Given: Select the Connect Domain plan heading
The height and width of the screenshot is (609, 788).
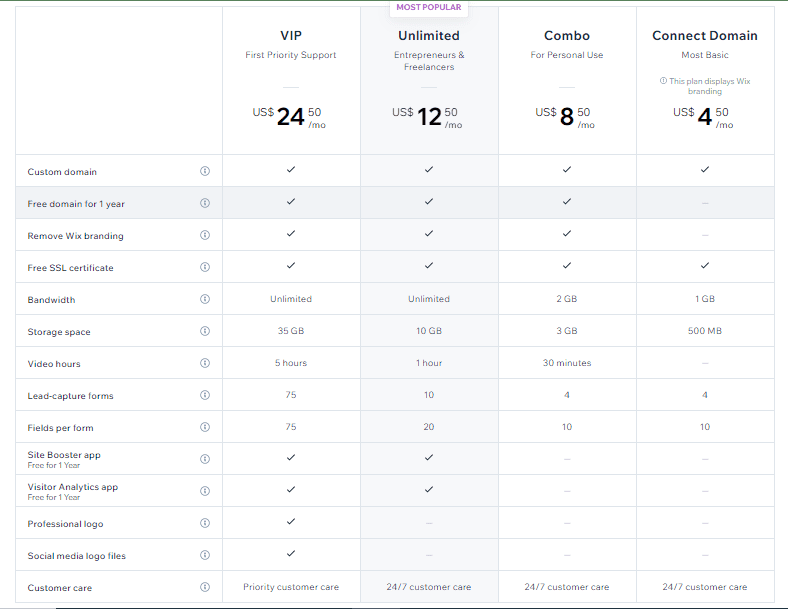Looking at the screenshot, I should coord(705,36).
